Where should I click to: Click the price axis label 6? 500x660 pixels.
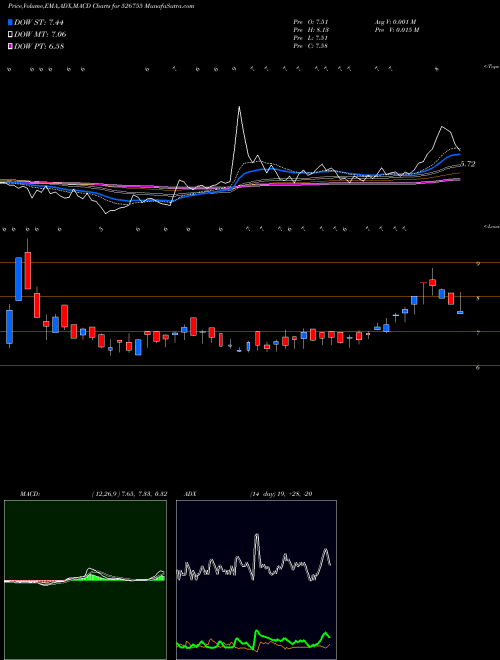pyautogui.click(x=478, y=367)
